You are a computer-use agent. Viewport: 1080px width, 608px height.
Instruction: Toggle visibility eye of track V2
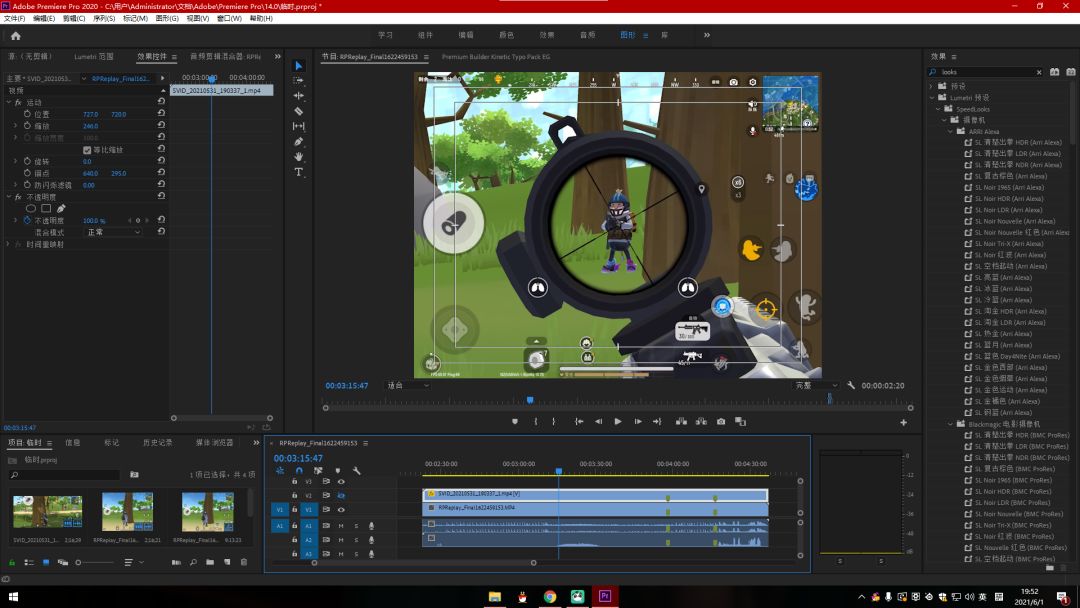[341, 496]
